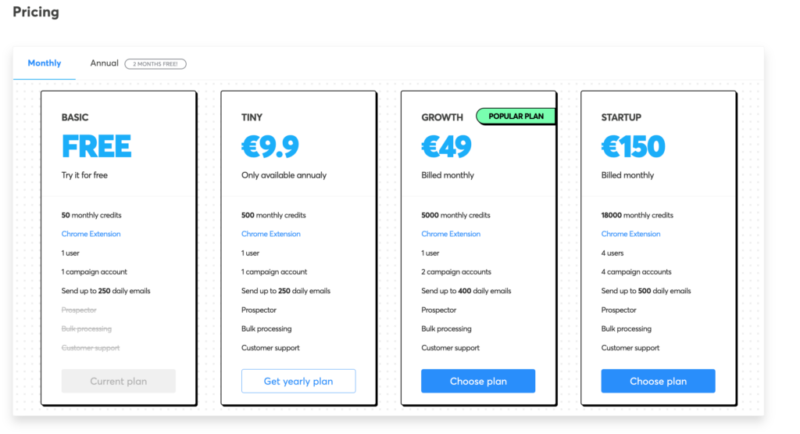Choose the Startup plan
This screenshot has width=800, height=434.
(x=658, y=381)
